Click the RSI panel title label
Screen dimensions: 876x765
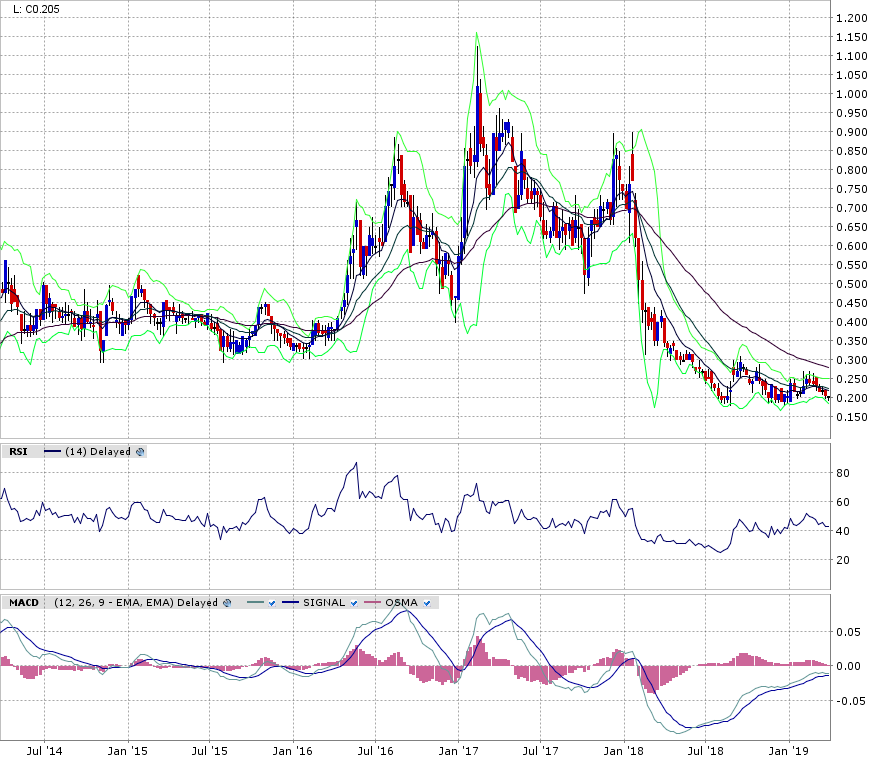(18, 452)
